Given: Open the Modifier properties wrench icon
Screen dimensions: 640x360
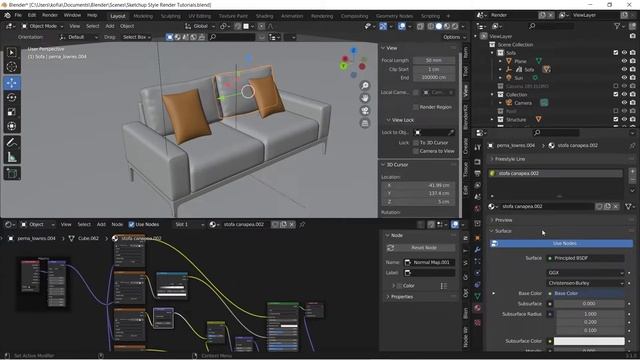Looking at the screenshot, I should (478, 249).
